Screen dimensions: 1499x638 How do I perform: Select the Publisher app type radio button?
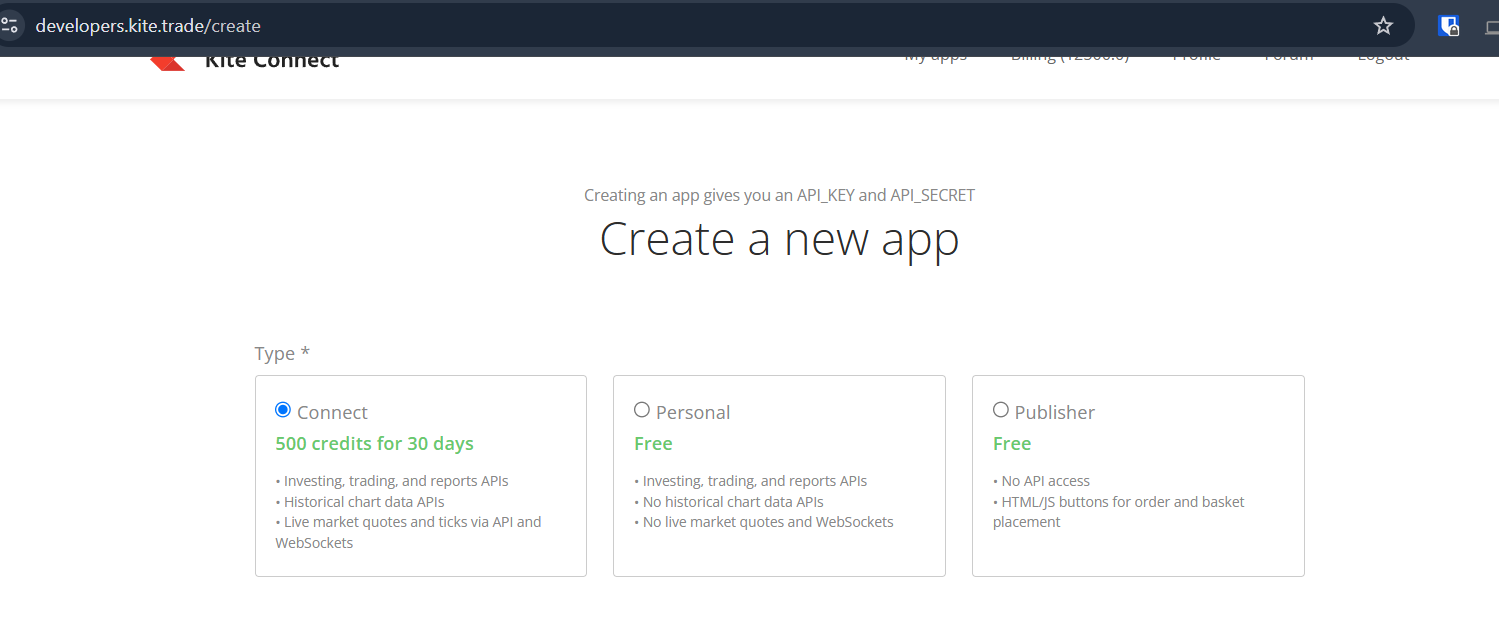(x=1001, y=410)
